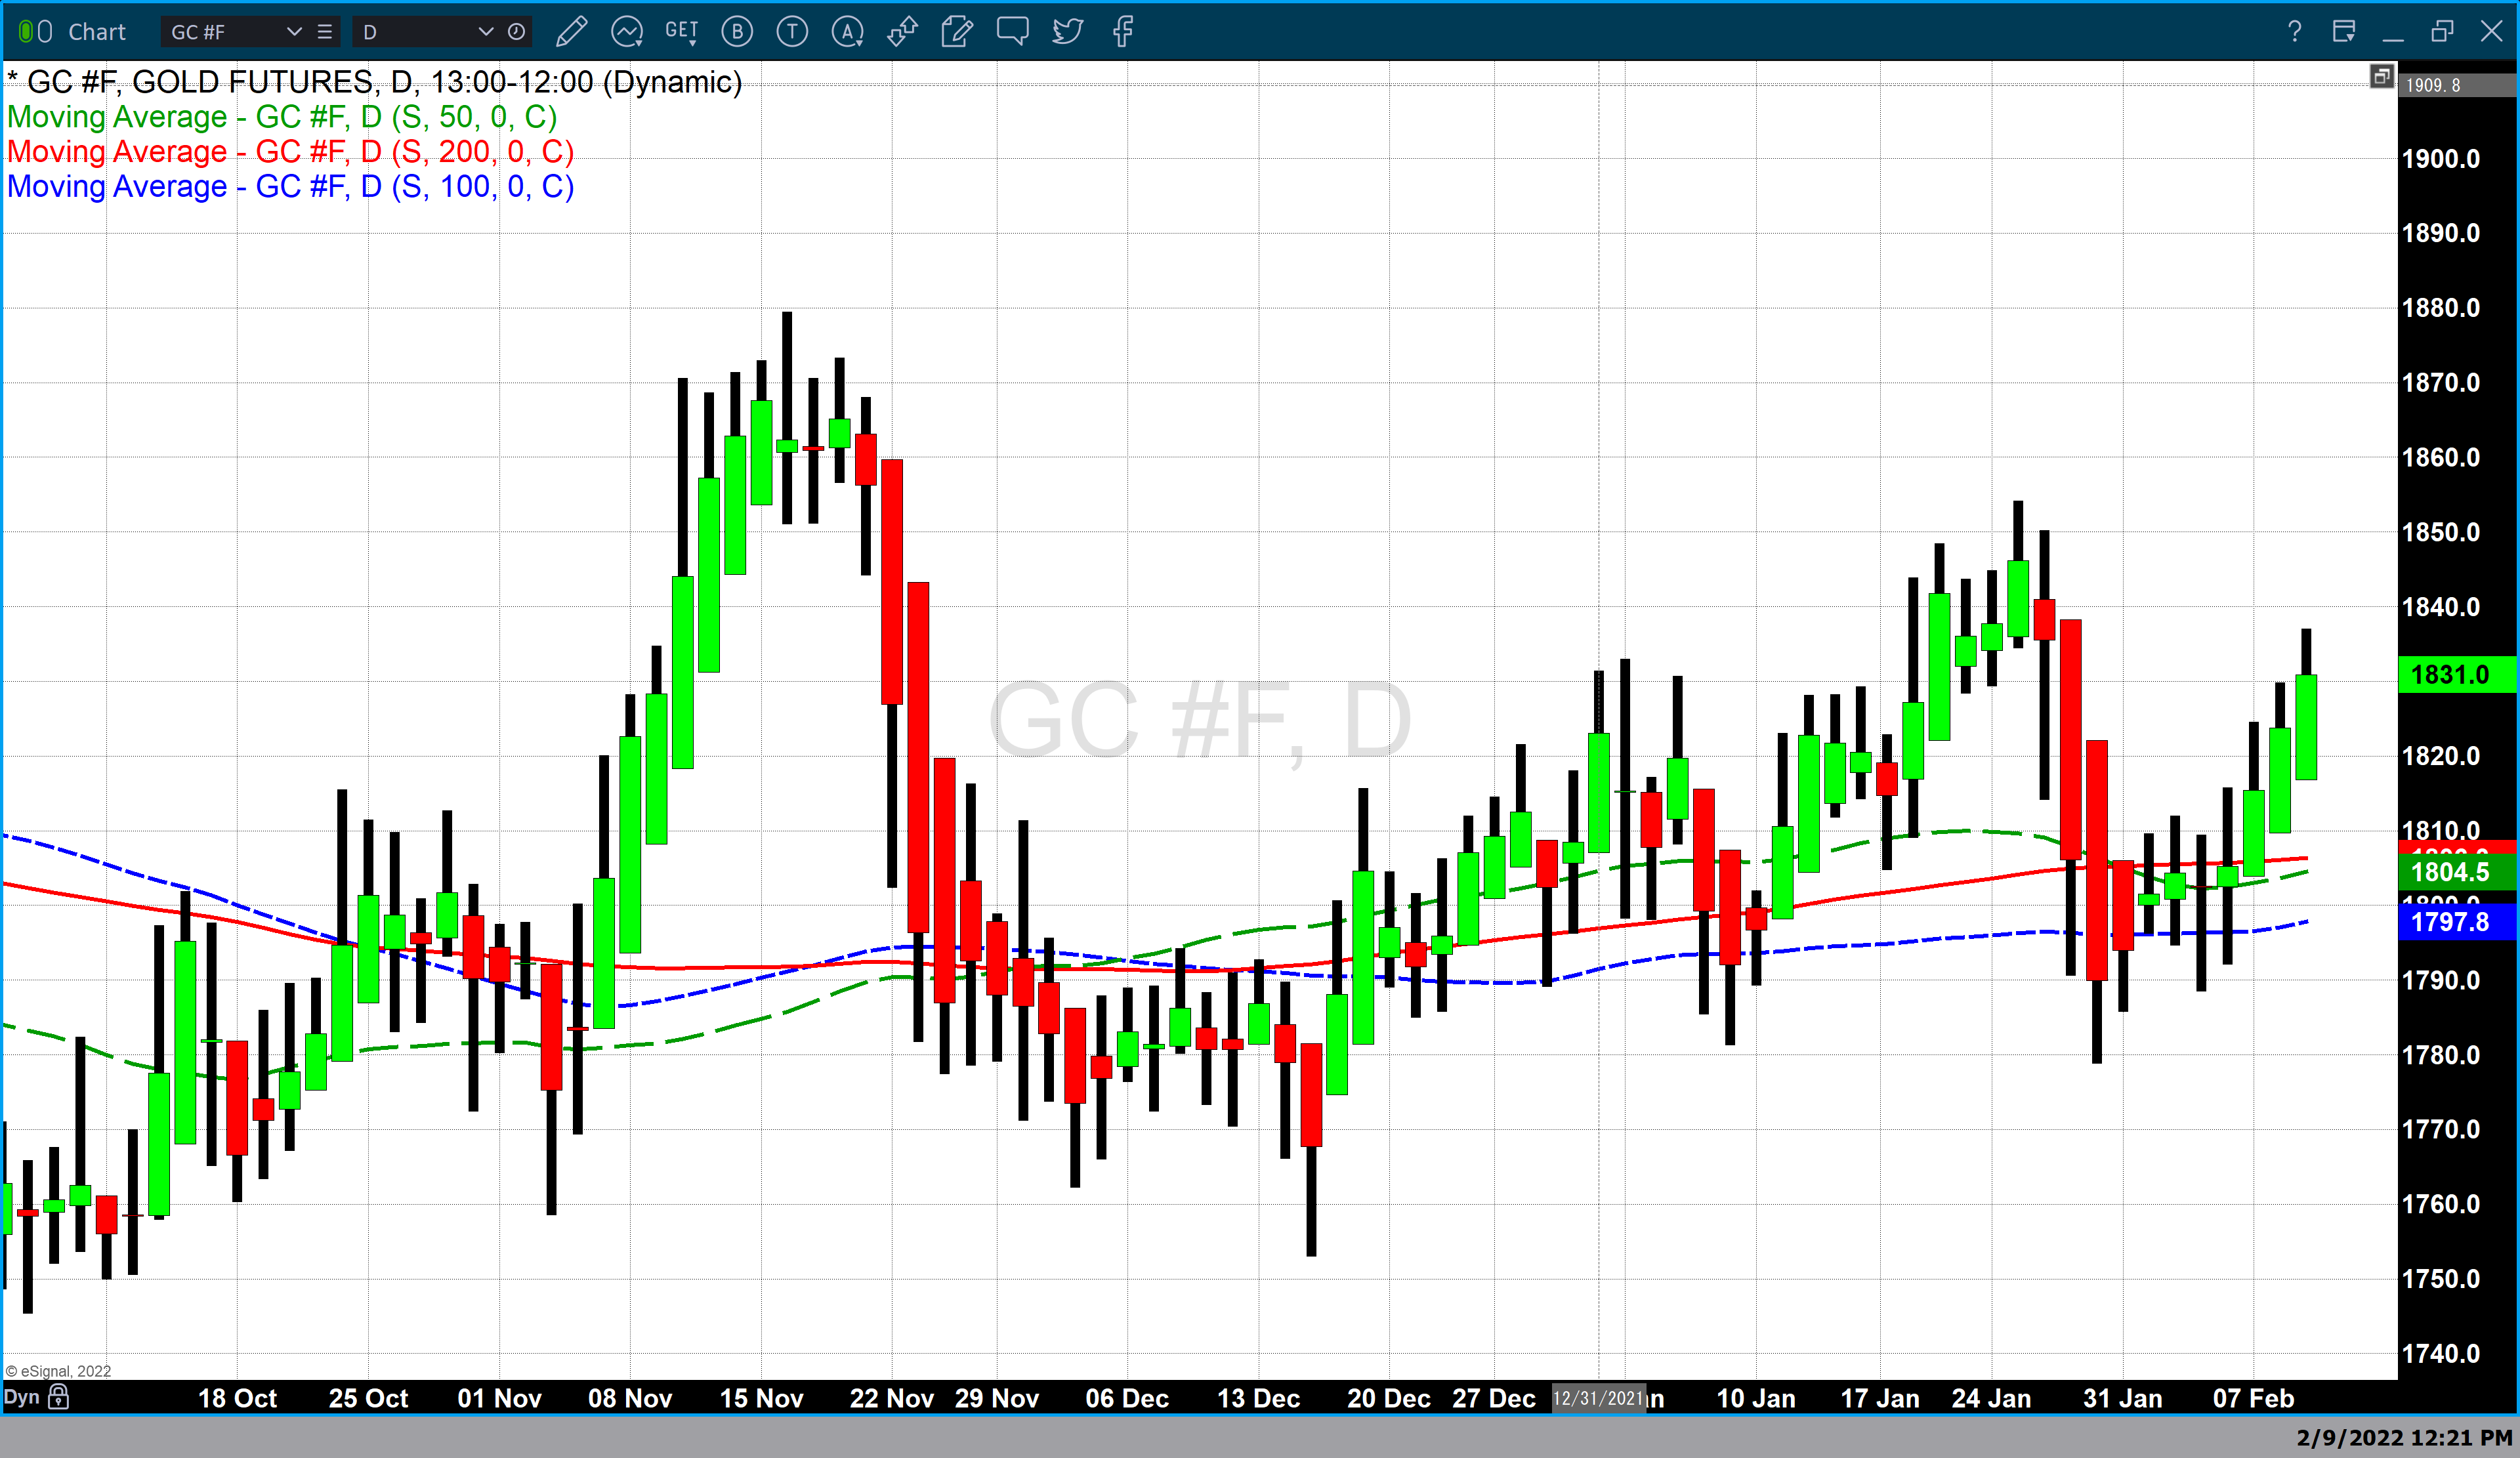Click the circled B icon
This screenshot has width=2520, height=1458.
tap(737, 32)
